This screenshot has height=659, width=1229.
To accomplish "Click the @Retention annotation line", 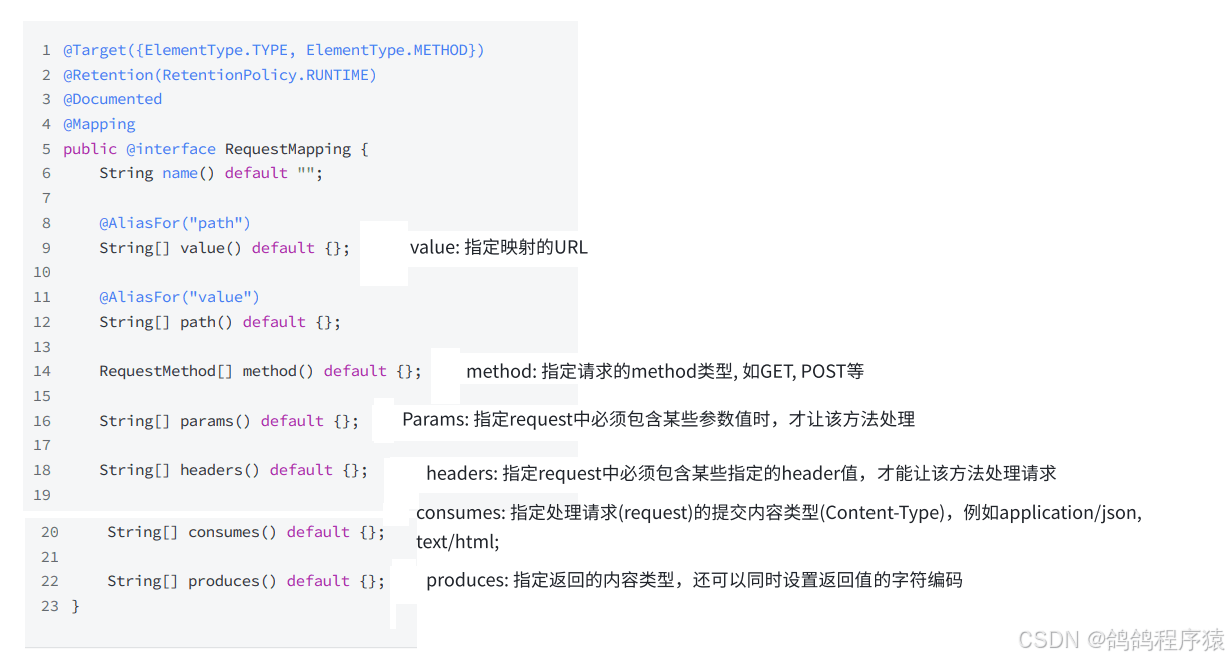I will coord(220,75).
